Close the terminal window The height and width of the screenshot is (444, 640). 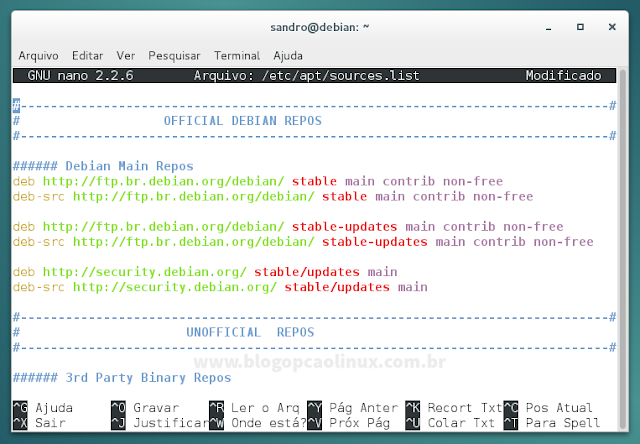612,27
